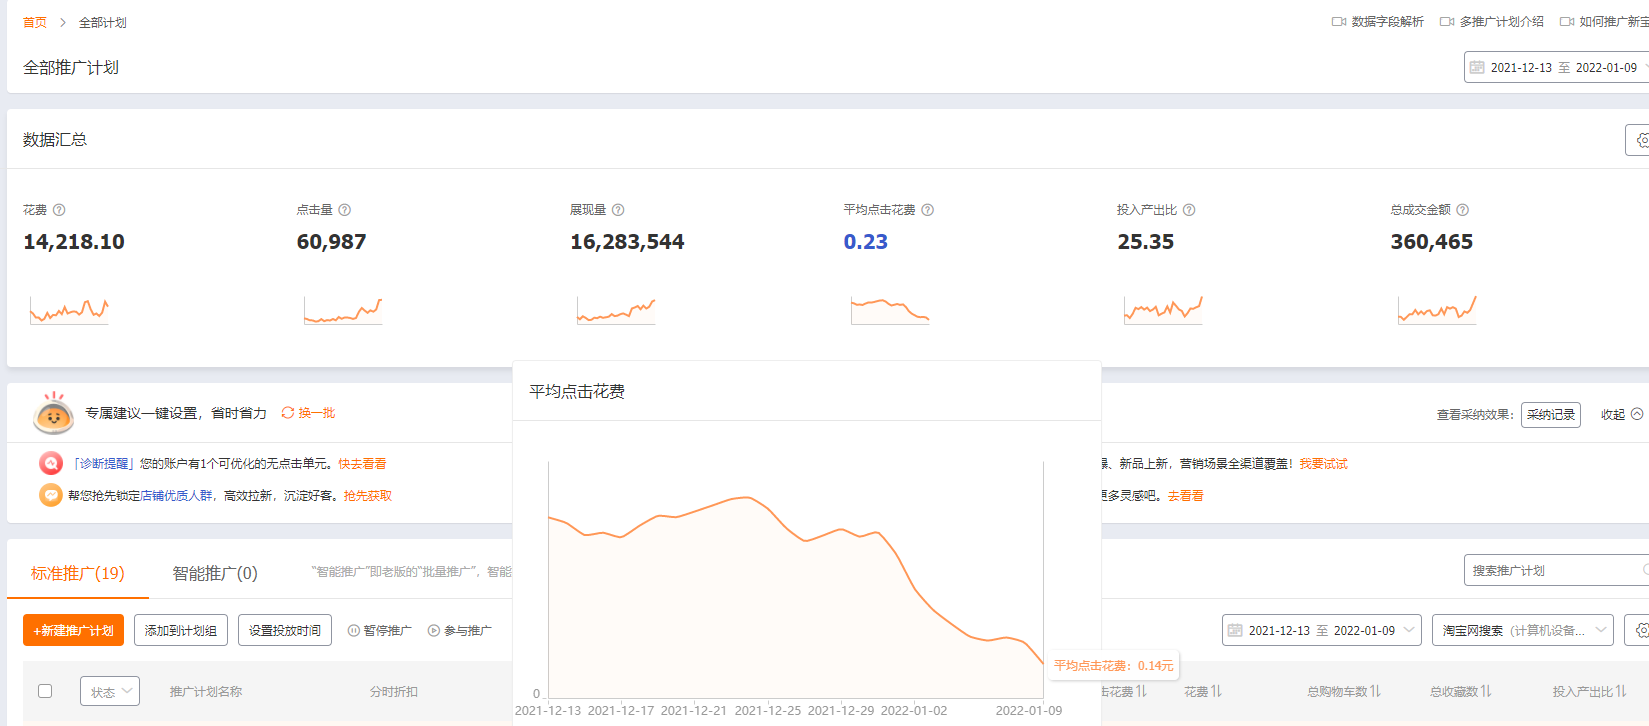Switch to the 智能推广(0) tab
This screenshot has width=1649, height=726.
click(x=215, y=573)
